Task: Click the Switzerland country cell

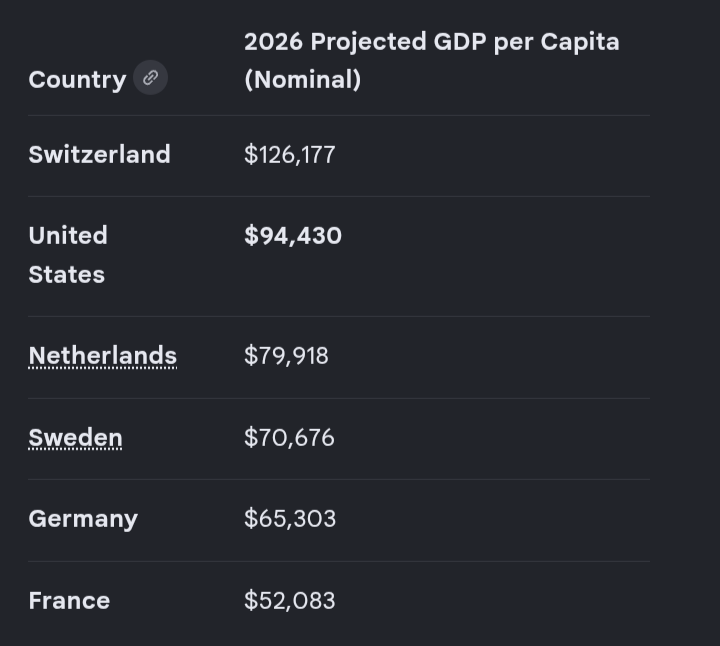Action: pyautogui.click(x=99, y=154)
